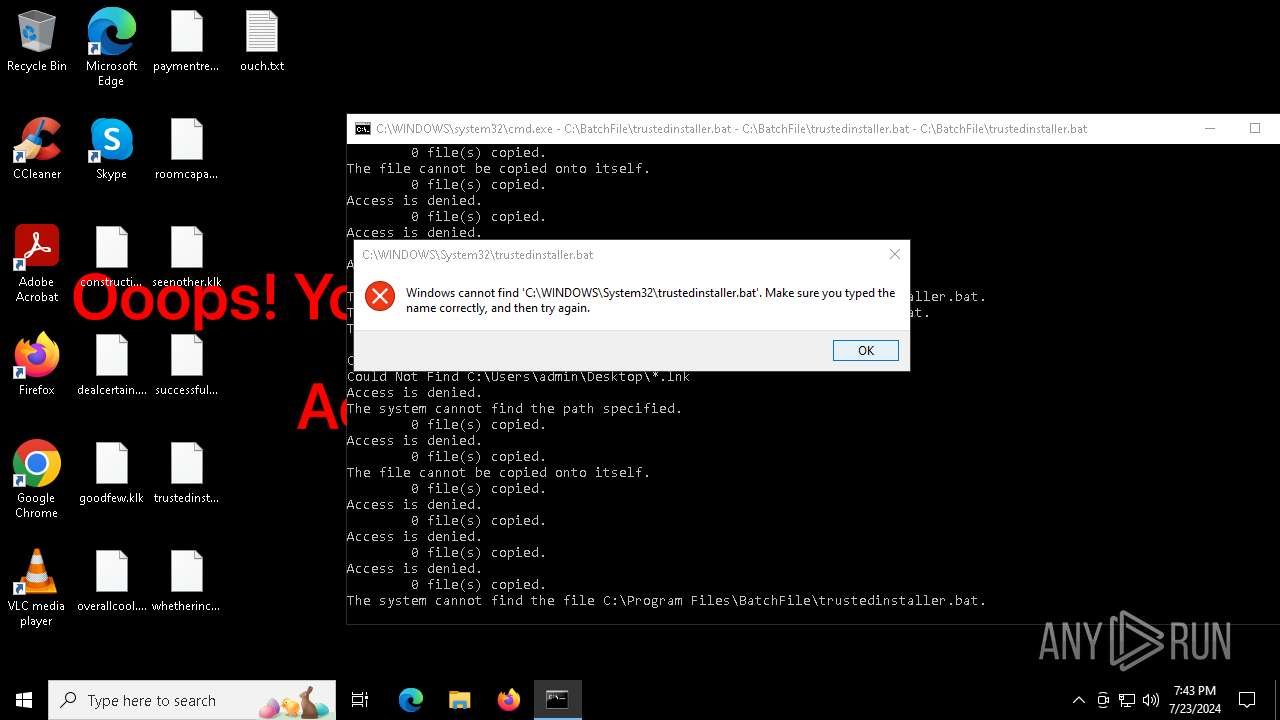Click OK in the error dialog
The width and height of the screenshot is (1280, 720).
(865, 350)
